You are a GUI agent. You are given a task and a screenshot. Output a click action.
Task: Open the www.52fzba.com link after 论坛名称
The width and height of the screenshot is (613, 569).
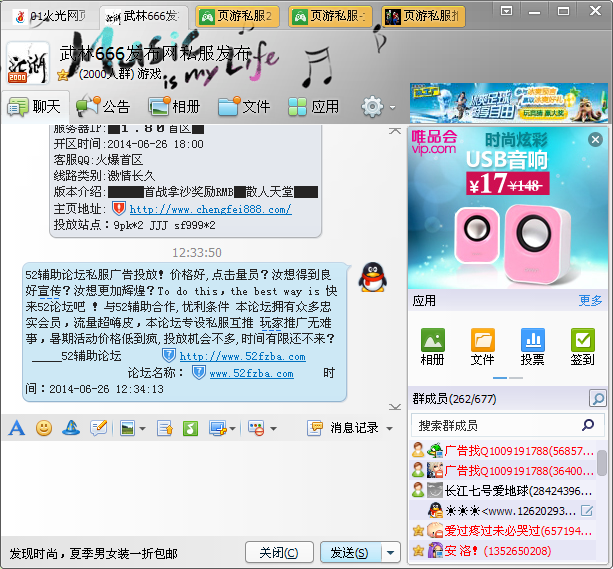251,373
